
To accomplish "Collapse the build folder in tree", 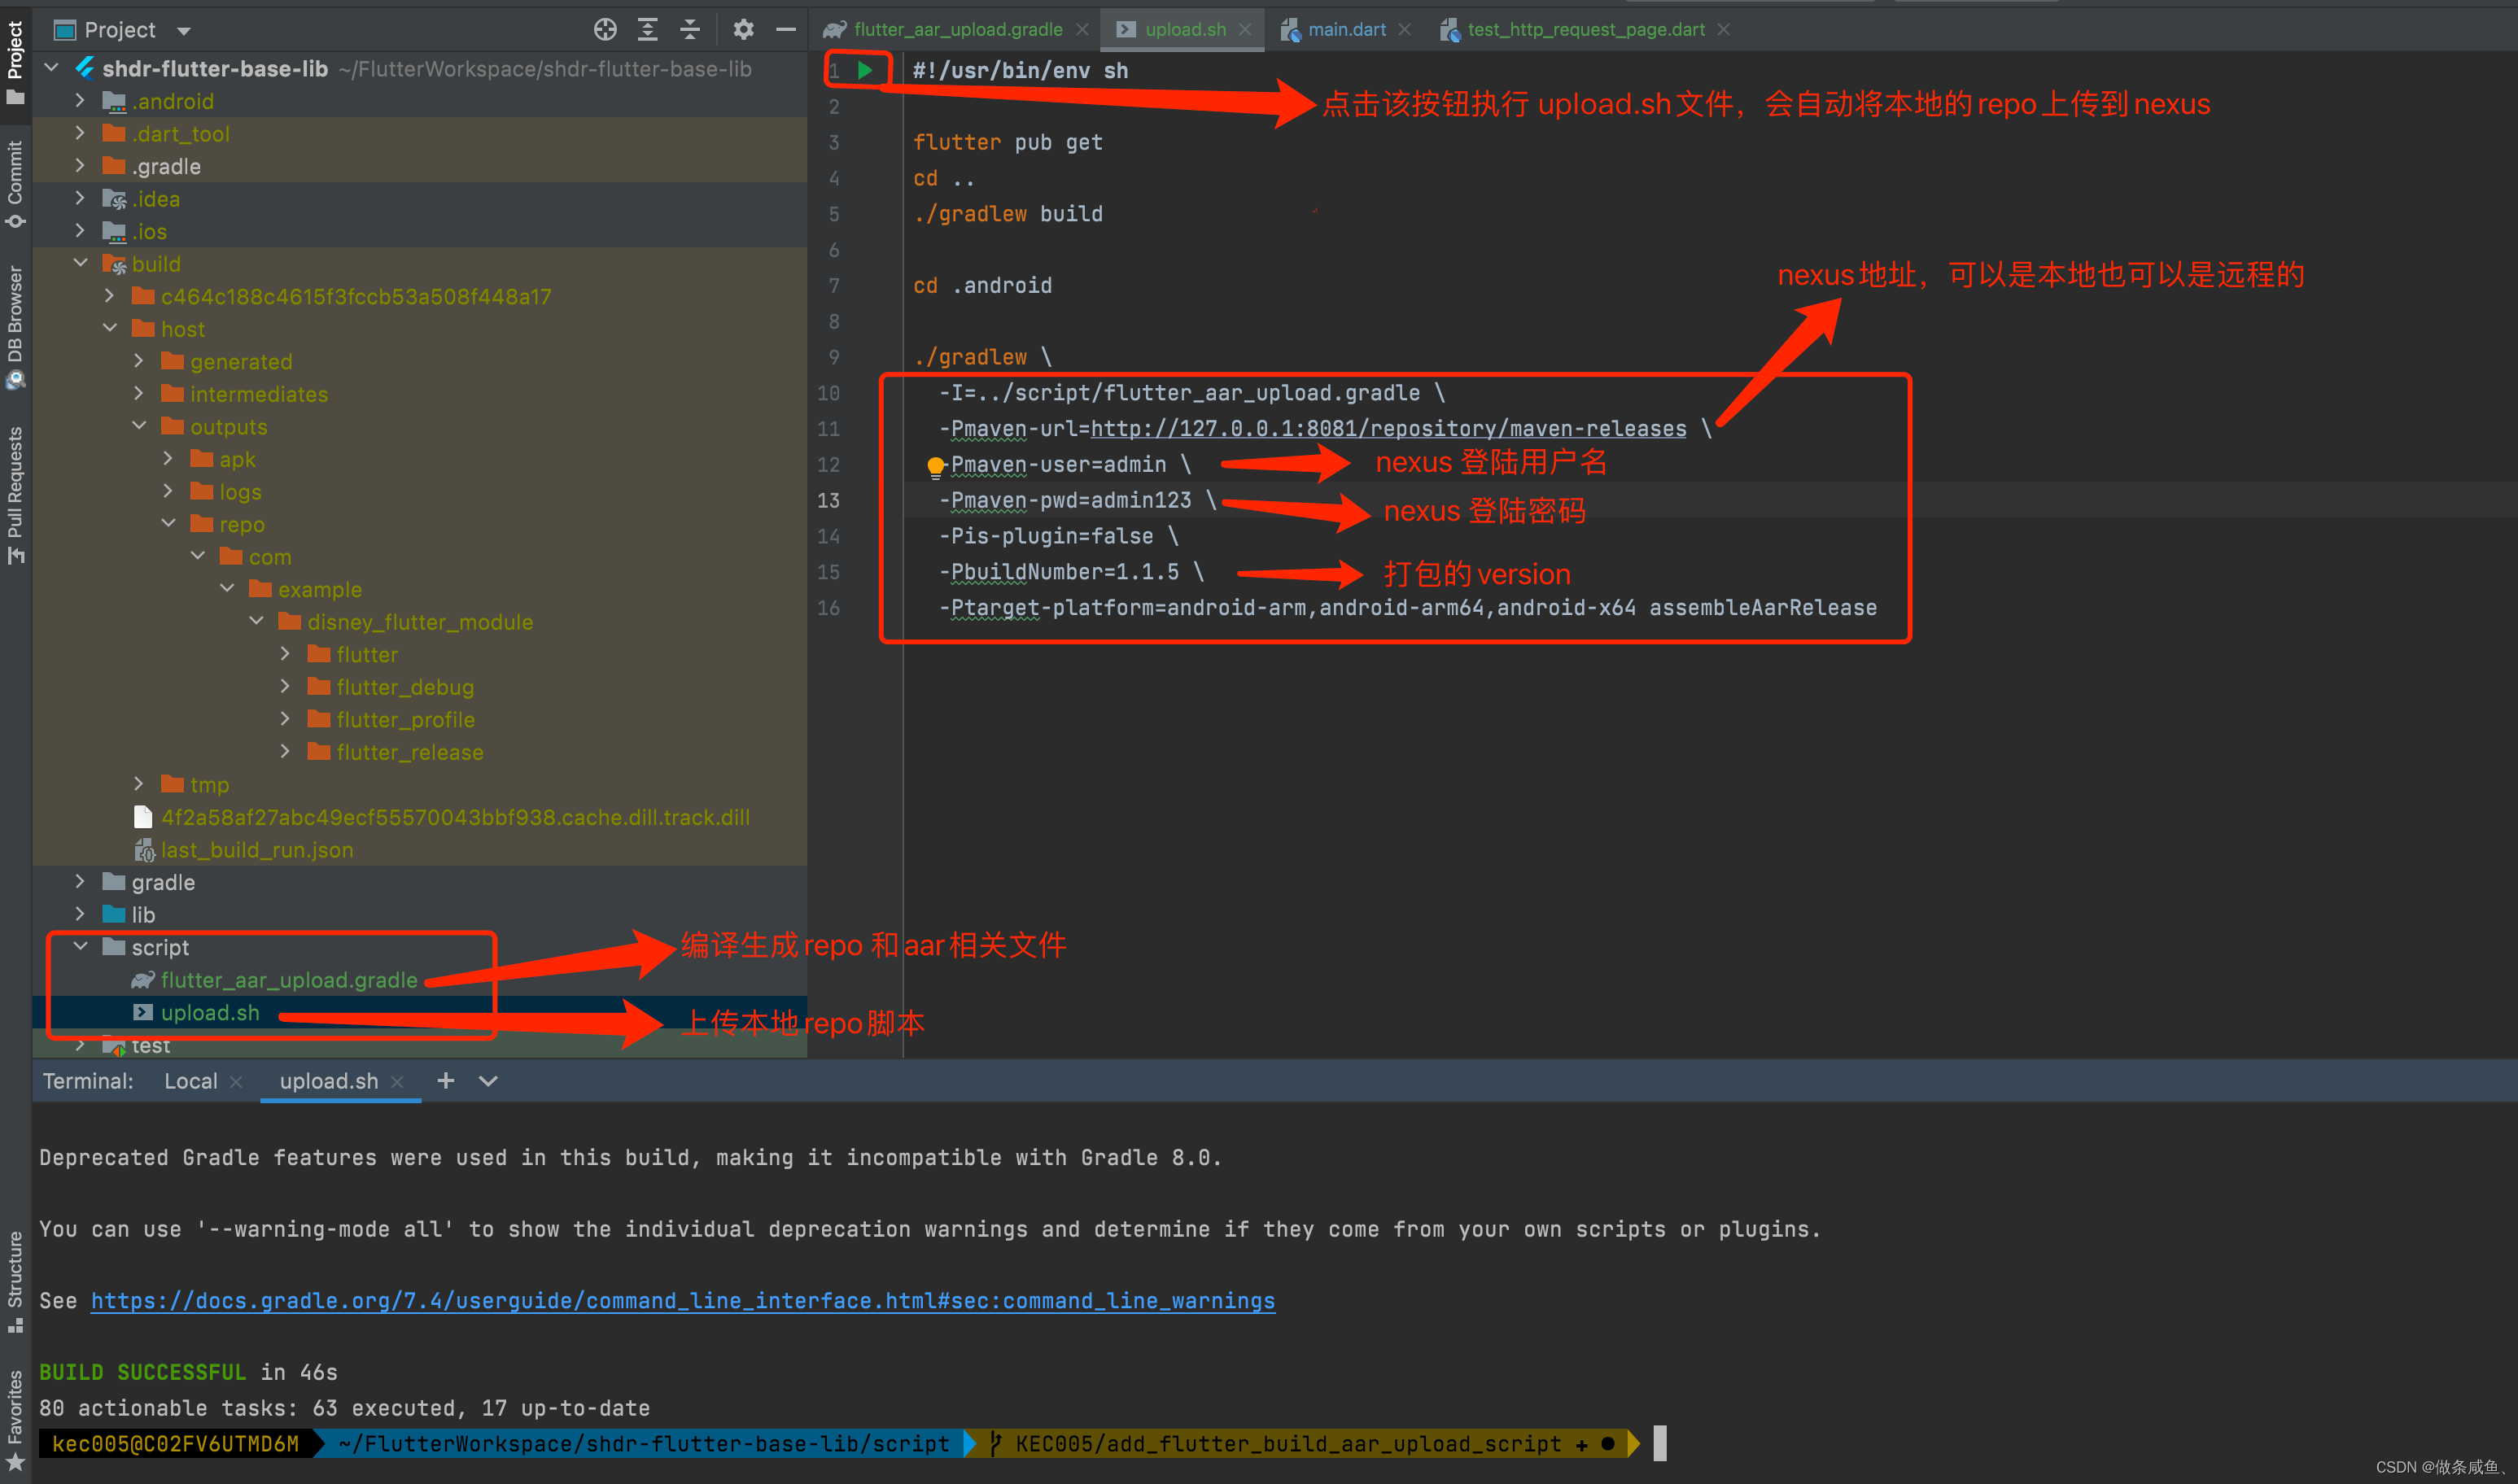I will tap(81, 264).
